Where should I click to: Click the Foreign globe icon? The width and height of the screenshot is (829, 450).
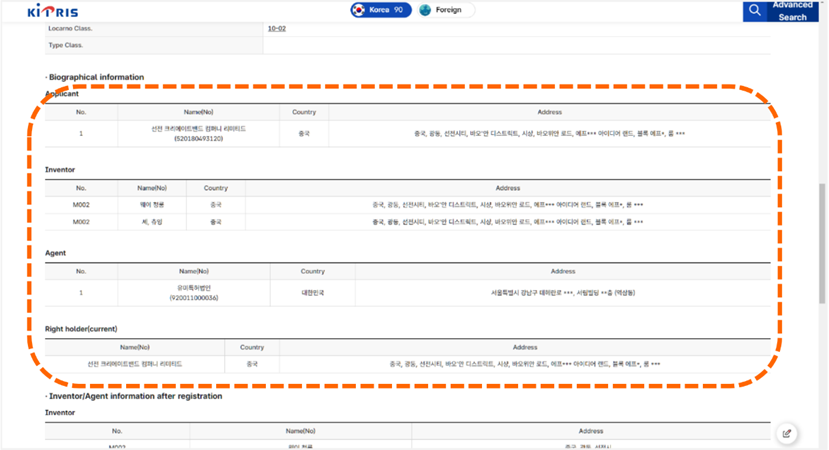pyautogui.click(x=425, y=10)
